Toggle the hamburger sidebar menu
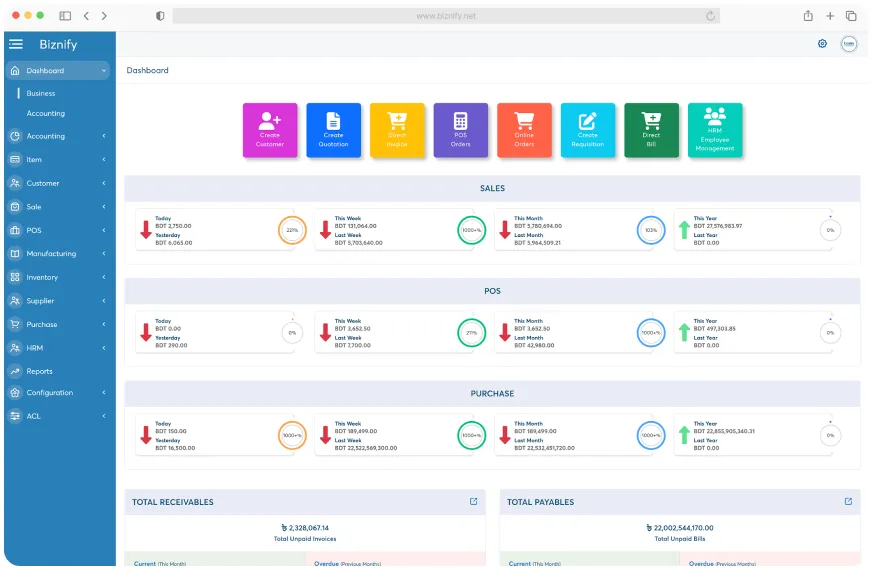The height and width of the screenshot is (570, 872). click(16, 44)
